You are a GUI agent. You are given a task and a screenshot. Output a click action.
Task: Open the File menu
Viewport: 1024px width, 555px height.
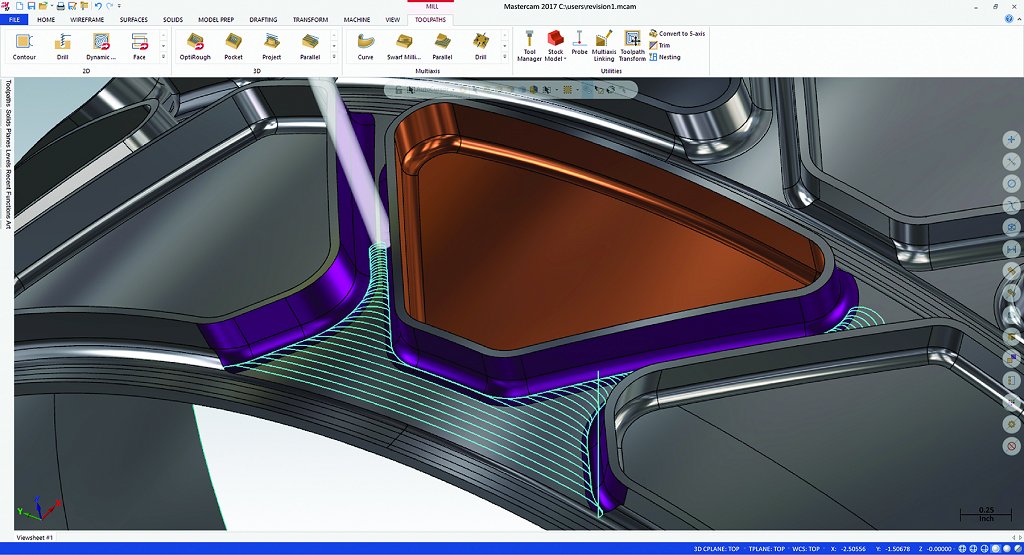click(15, 19)
